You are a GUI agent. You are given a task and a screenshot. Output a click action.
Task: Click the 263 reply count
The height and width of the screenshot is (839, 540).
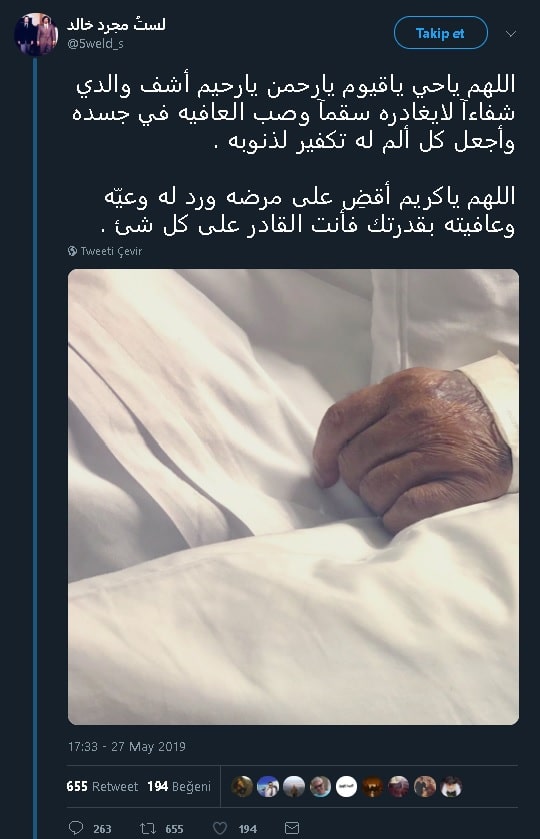point(102,829)
